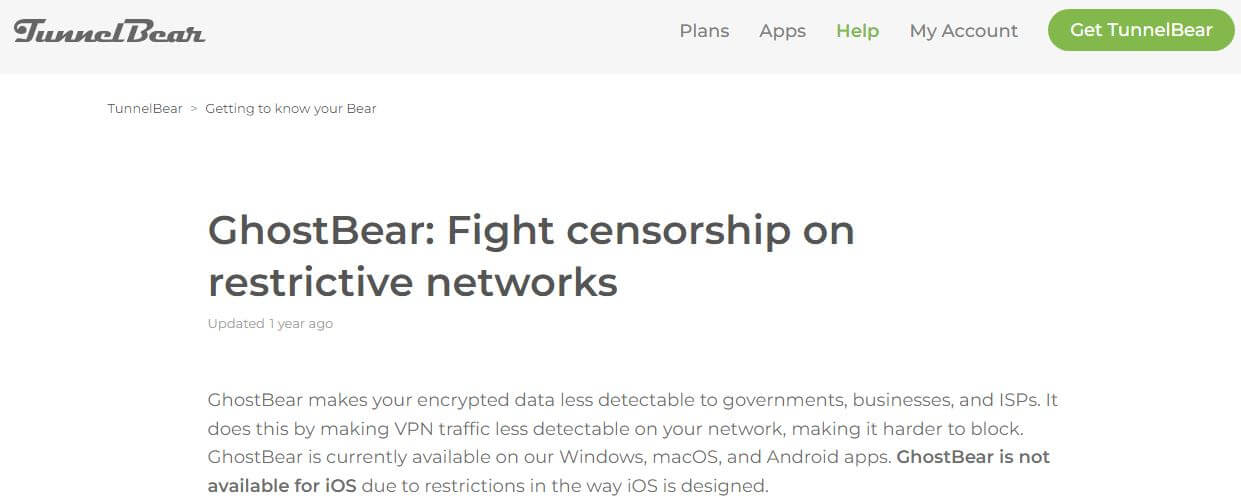The image size is (1241, 502).
Task: Click the Updated 1 year ago timestamp
Action: pos(270,324)
